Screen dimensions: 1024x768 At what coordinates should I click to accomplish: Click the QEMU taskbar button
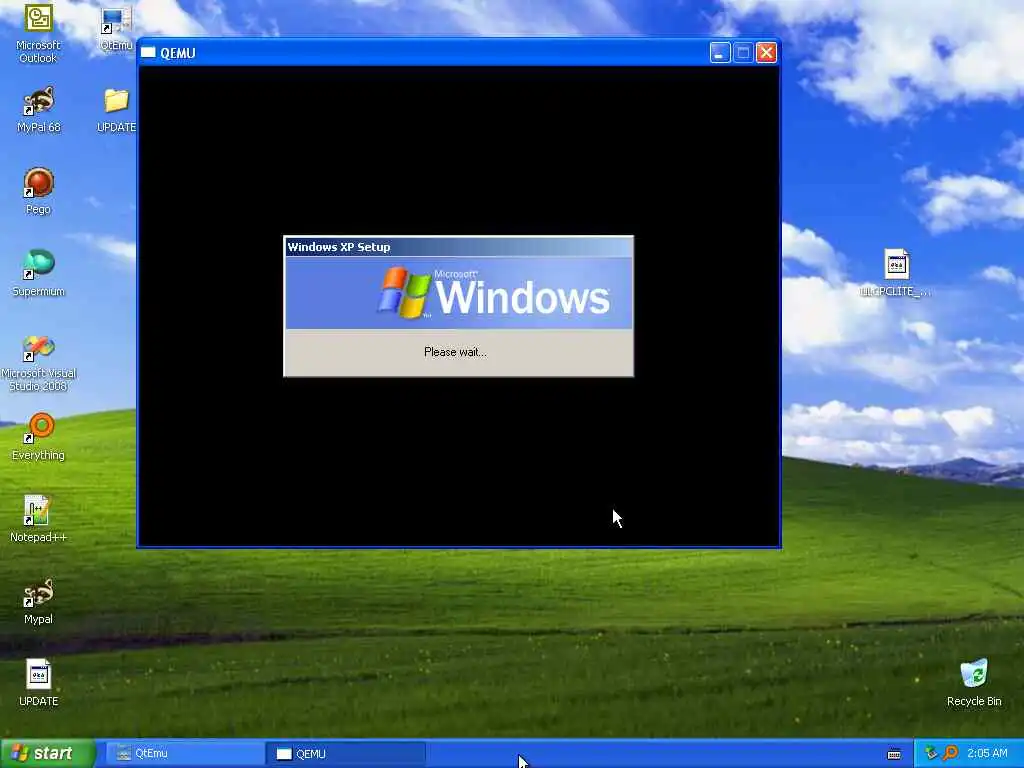coord(346,754)
